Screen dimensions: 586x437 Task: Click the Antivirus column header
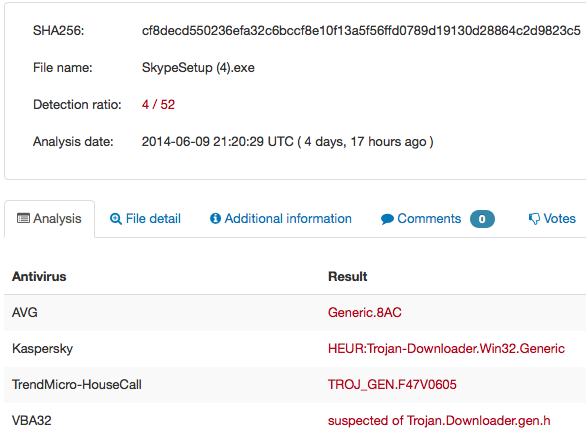39,277
